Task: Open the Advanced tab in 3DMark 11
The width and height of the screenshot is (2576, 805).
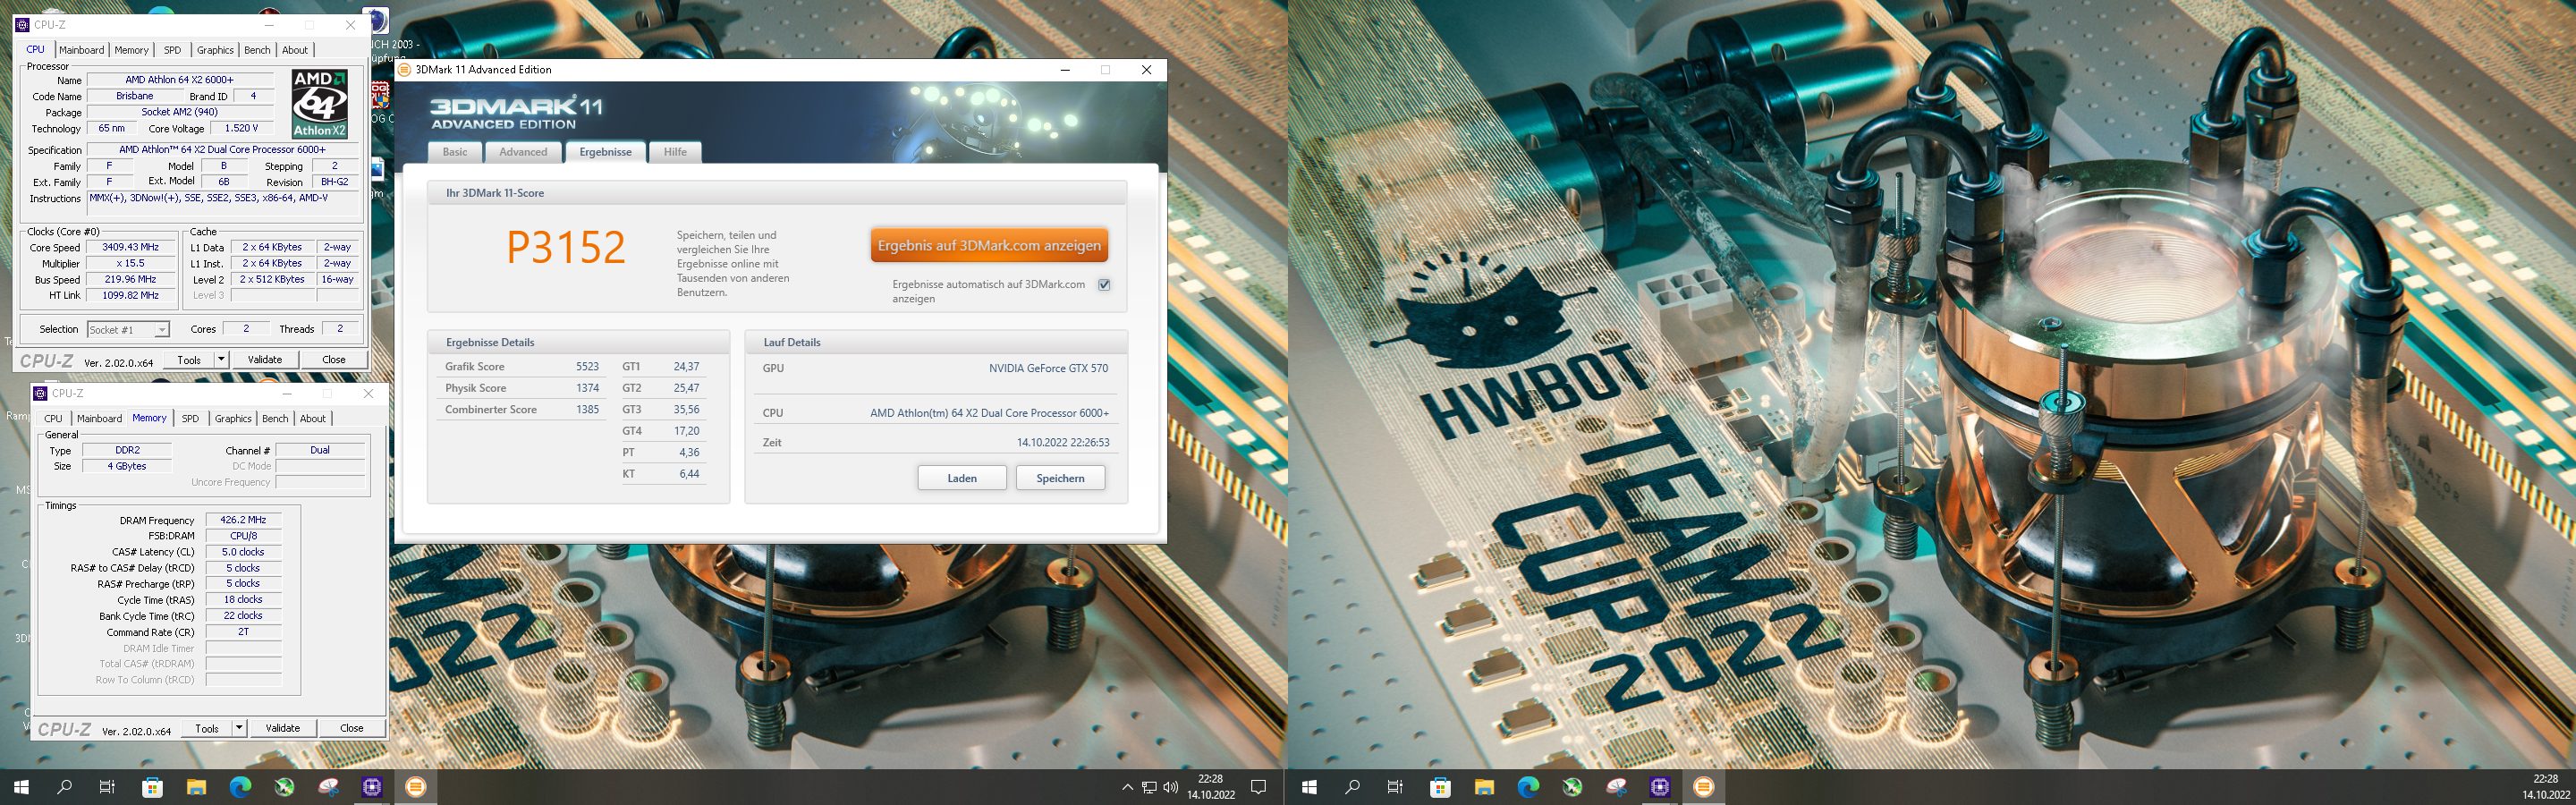Action: tap(523, 152)
